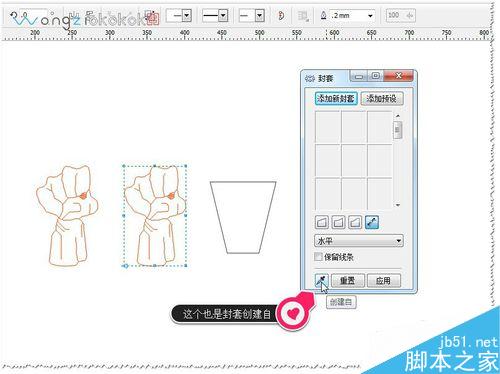Click the close curve toolbar icon
Viewport: 500px width, 374px height.
pyautogui.click(x=281, y=16)
